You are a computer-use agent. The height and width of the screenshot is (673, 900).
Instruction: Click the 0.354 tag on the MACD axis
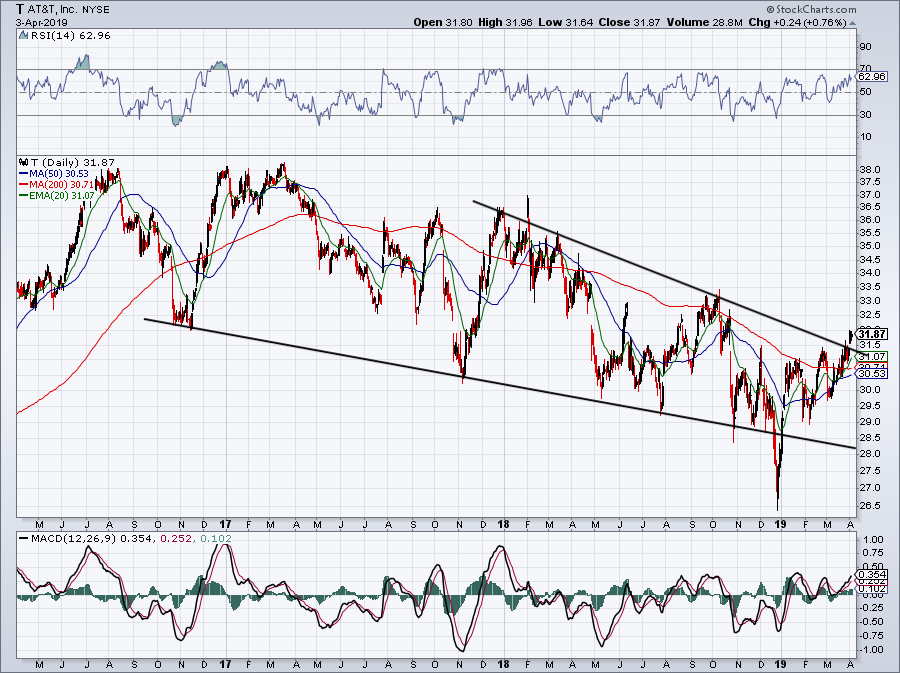(x=872, y=574)
